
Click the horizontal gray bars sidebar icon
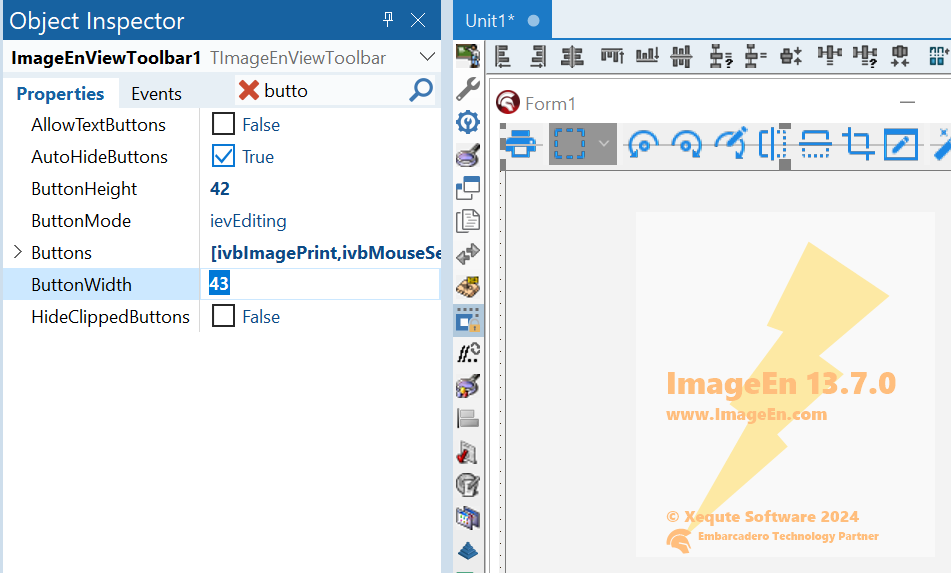point(468,419)
